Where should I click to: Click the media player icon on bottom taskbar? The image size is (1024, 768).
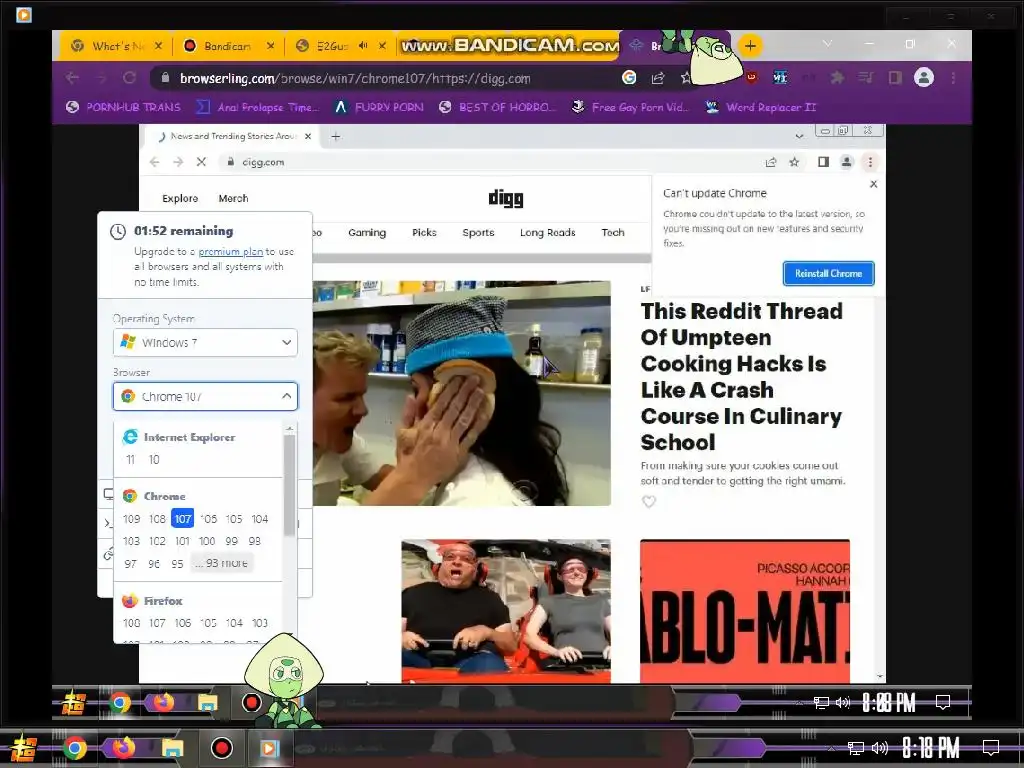coord(269,748)
